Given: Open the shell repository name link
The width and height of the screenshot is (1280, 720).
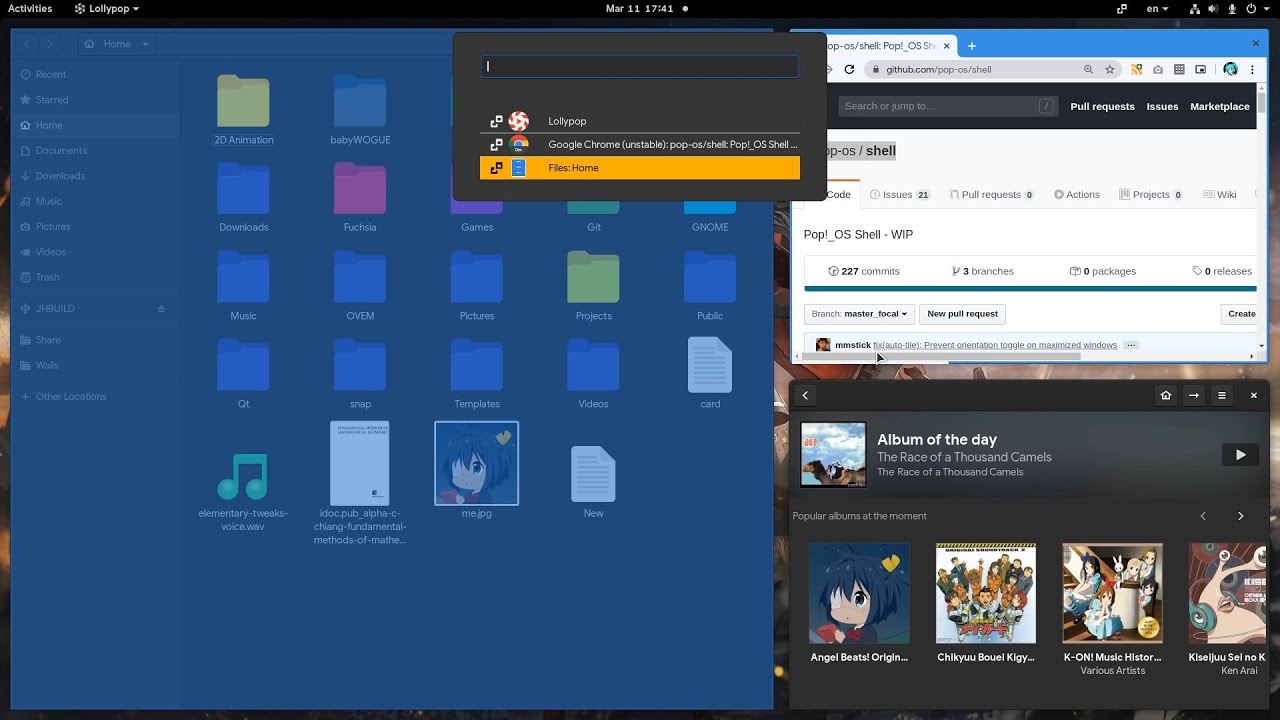Looking at the screenshot, I should 881,151.
